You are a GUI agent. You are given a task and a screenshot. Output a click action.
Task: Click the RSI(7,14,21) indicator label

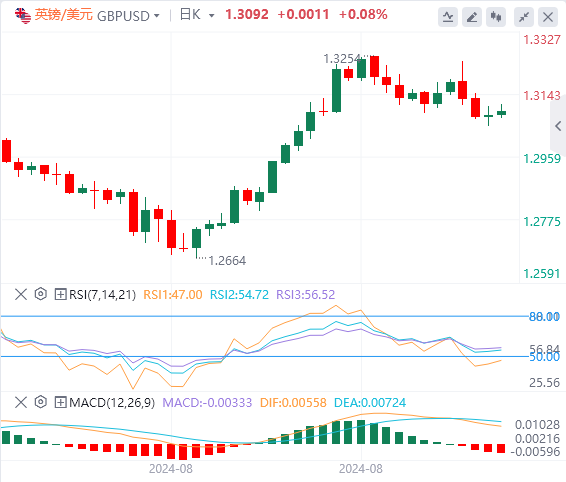tap(103, 295)
